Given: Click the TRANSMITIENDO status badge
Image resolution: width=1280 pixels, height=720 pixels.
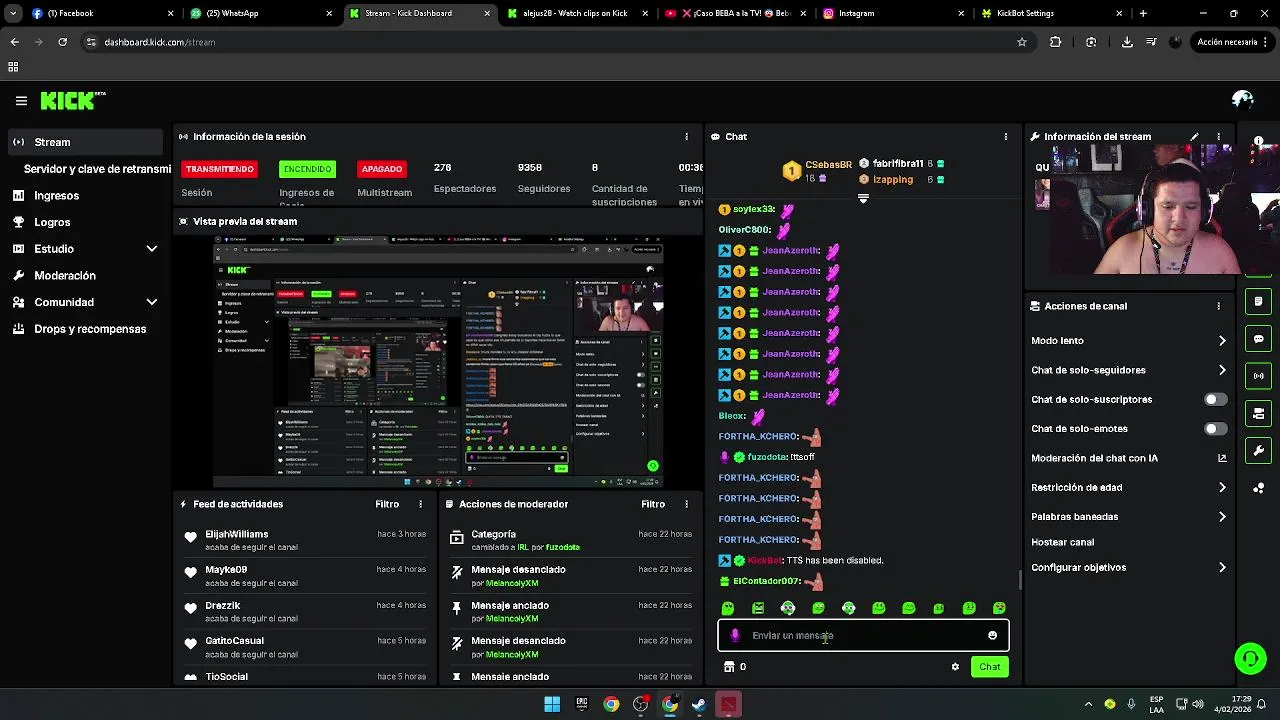Looking at the screenshot, I should pos(219,169).
